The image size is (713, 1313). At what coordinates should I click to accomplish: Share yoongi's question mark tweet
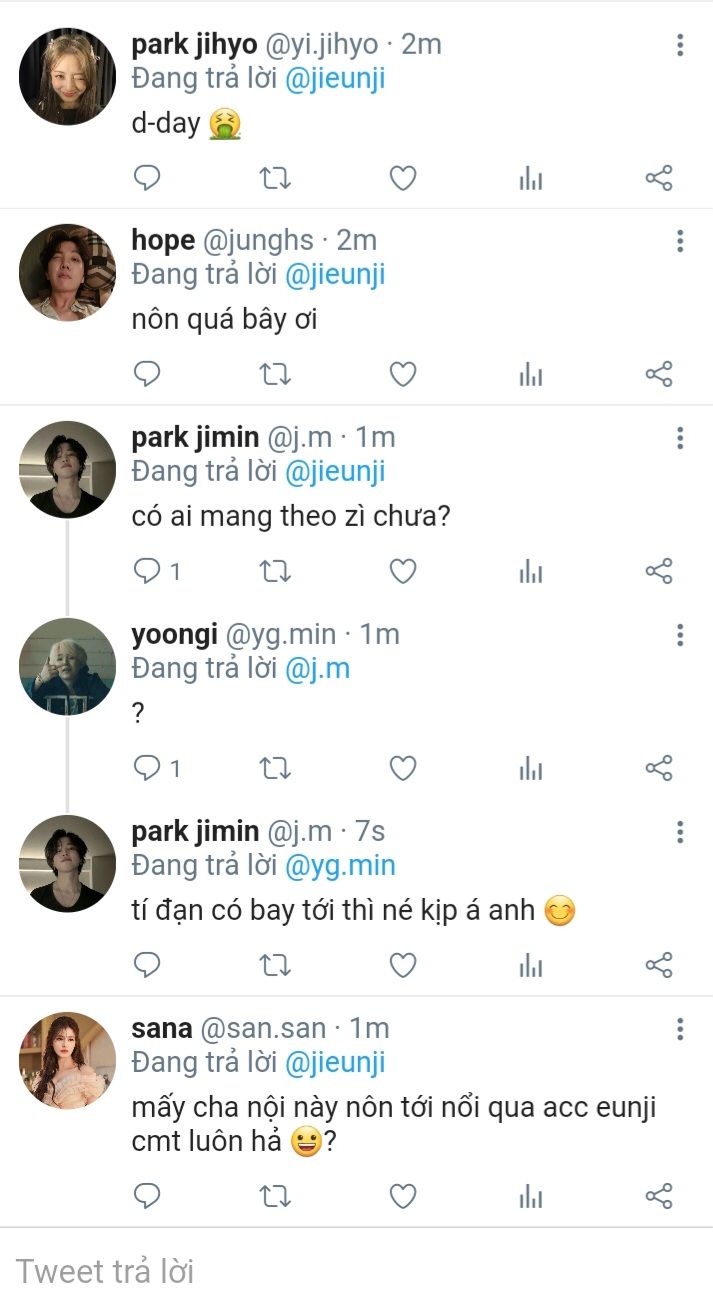click(x=658, y=768)
